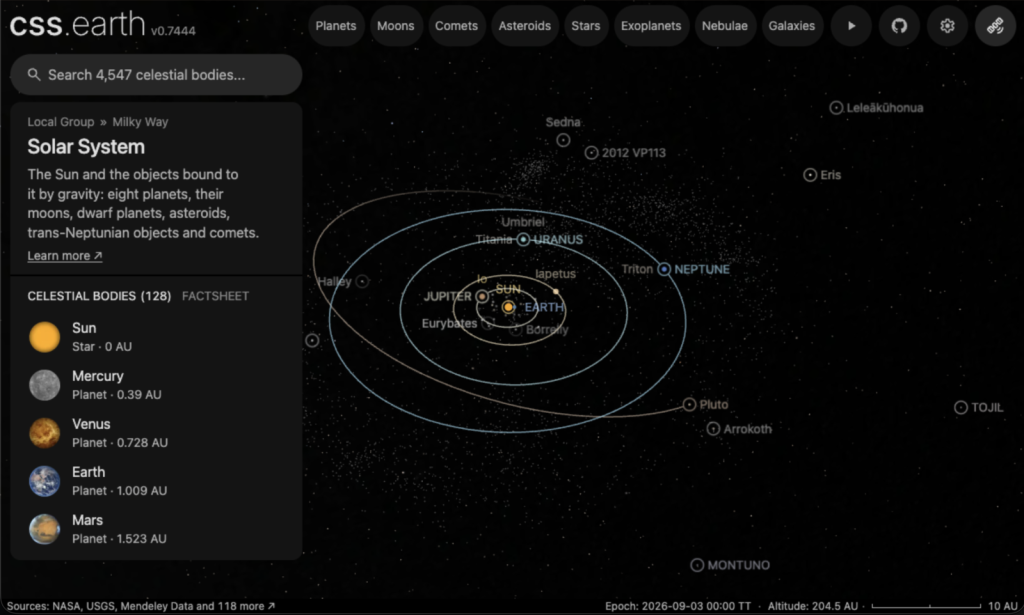
Task: Switch to the Factsheet tab
Action: point(216,296)
